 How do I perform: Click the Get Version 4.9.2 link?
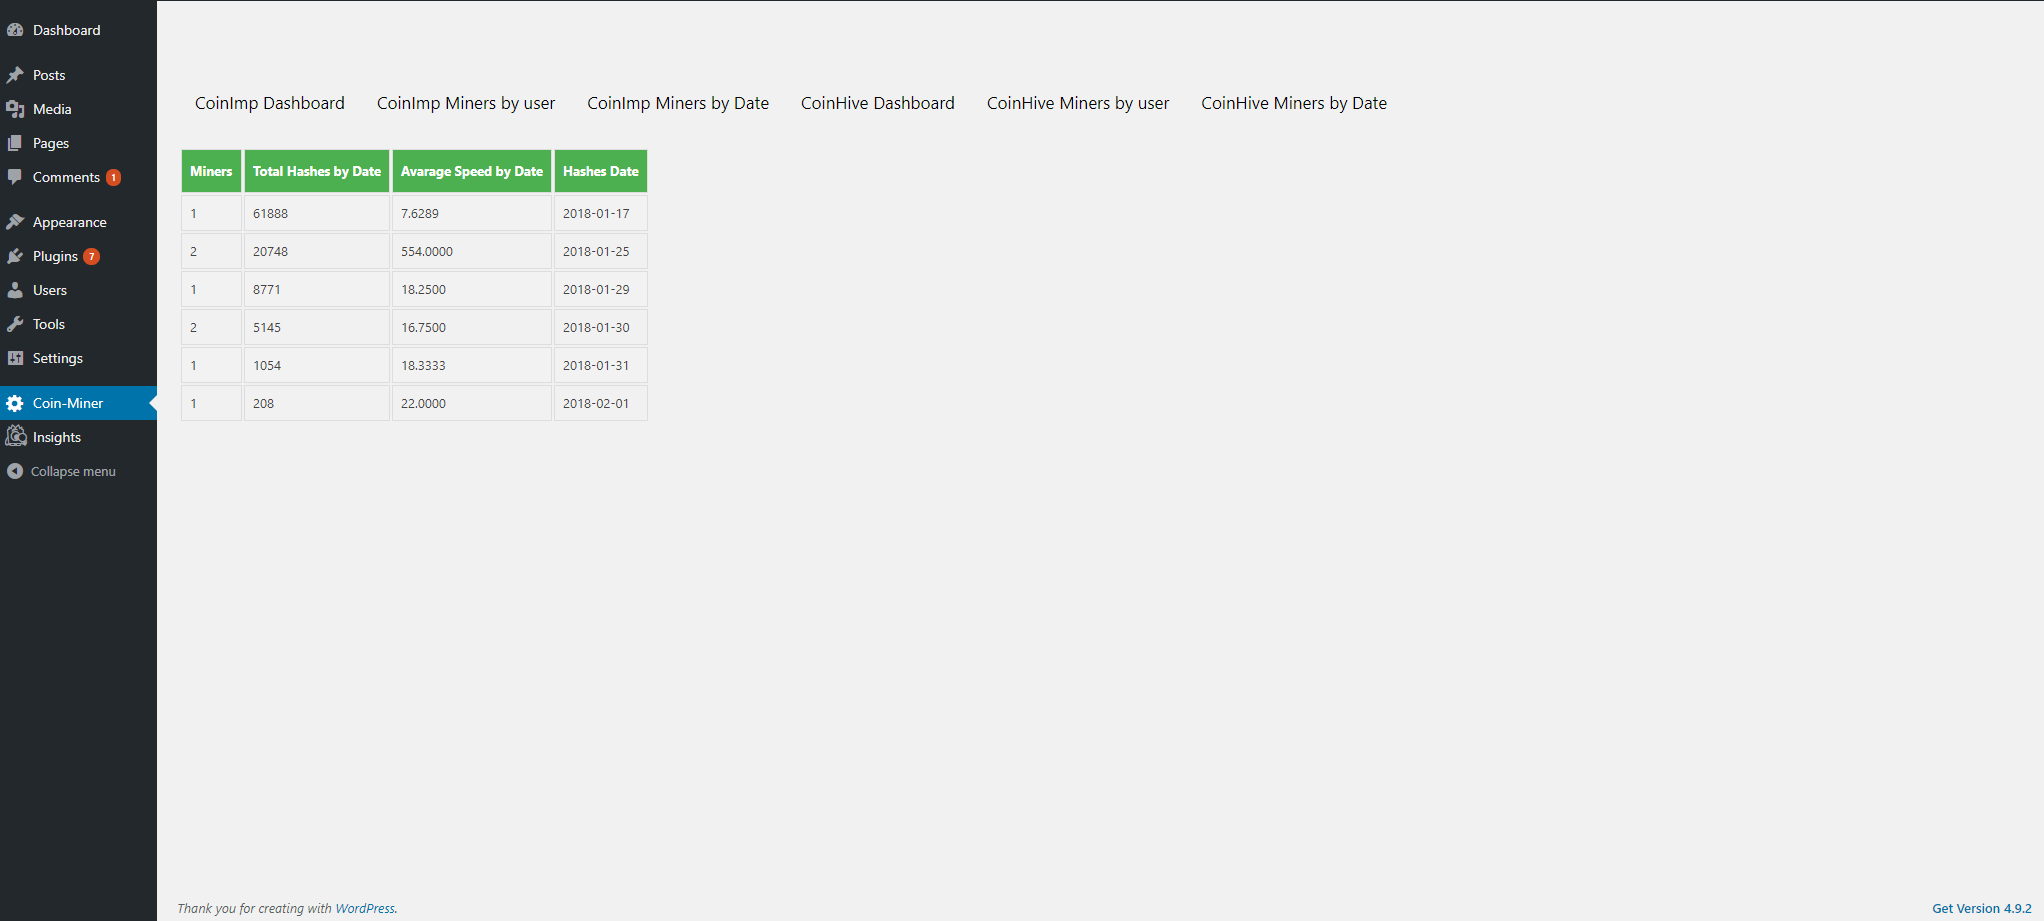1982,908
